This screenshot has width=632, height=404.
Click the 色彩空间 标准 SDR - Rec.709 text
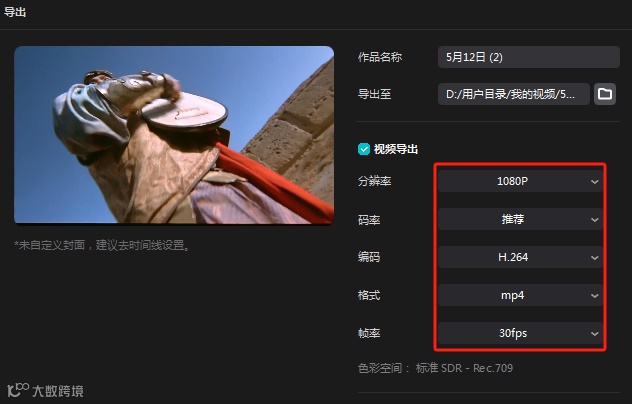(x=435, y=368)
